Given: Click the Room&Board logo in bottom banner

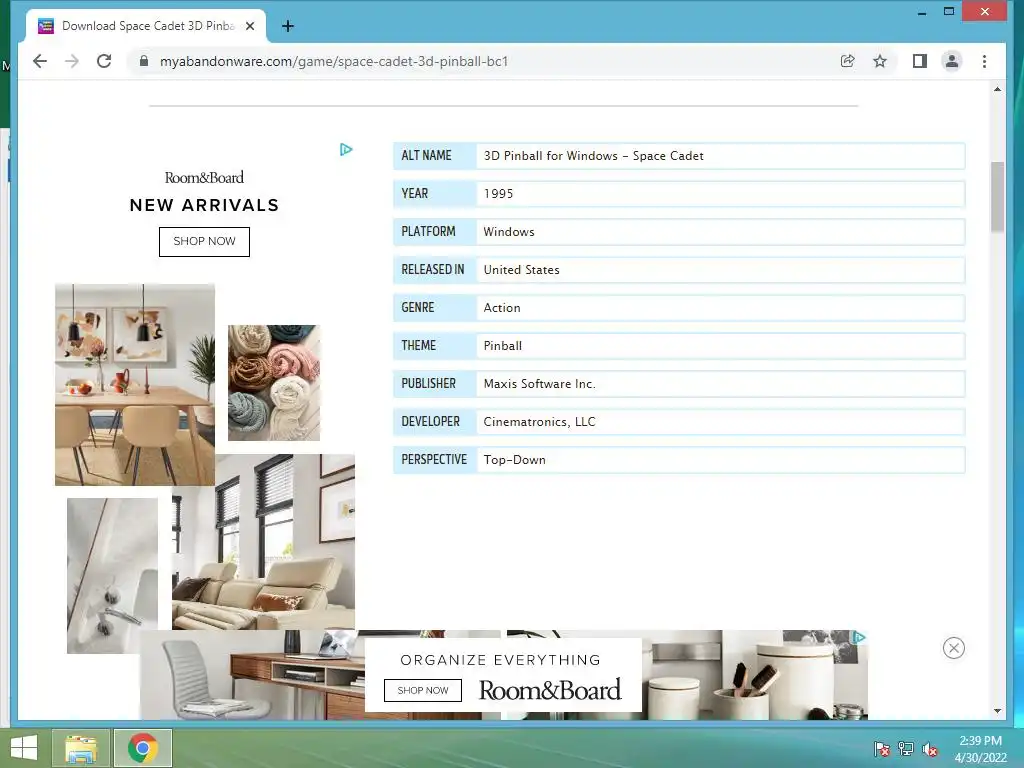Looking at the screenshot, I should [550, 690].
